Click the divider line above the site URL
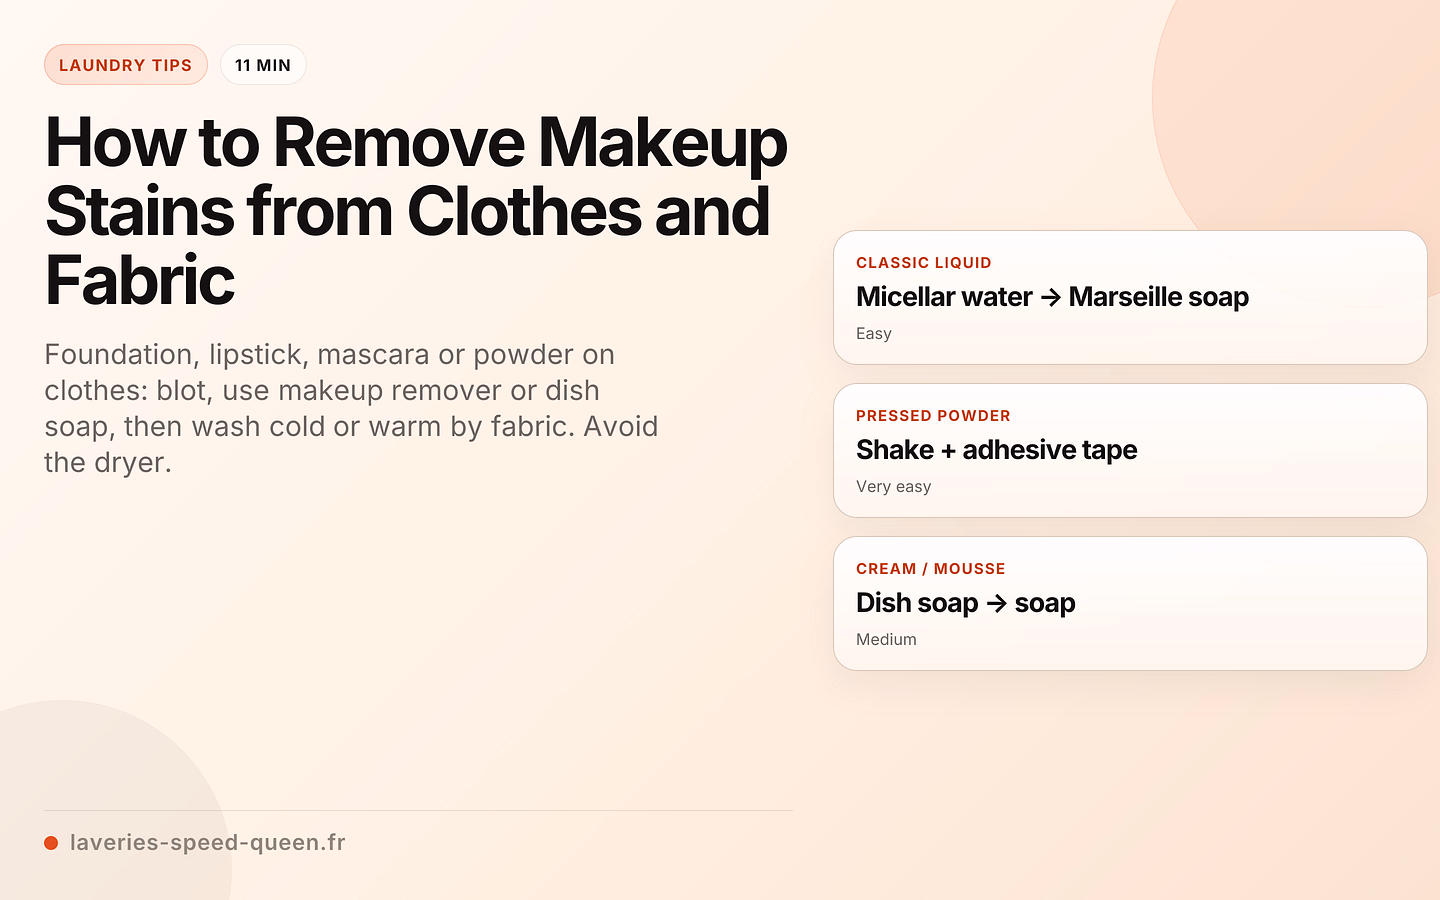Image resolution: width=1440 pixels, height=900 pixels. click(418, 810)
